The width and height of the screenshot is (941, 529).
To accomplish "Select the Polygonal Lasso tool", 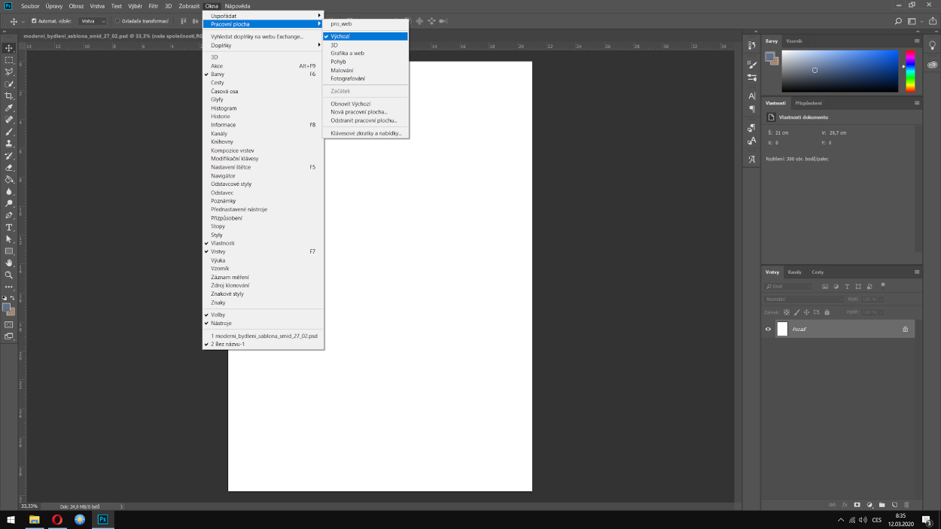I will click(x=9, y=72).
